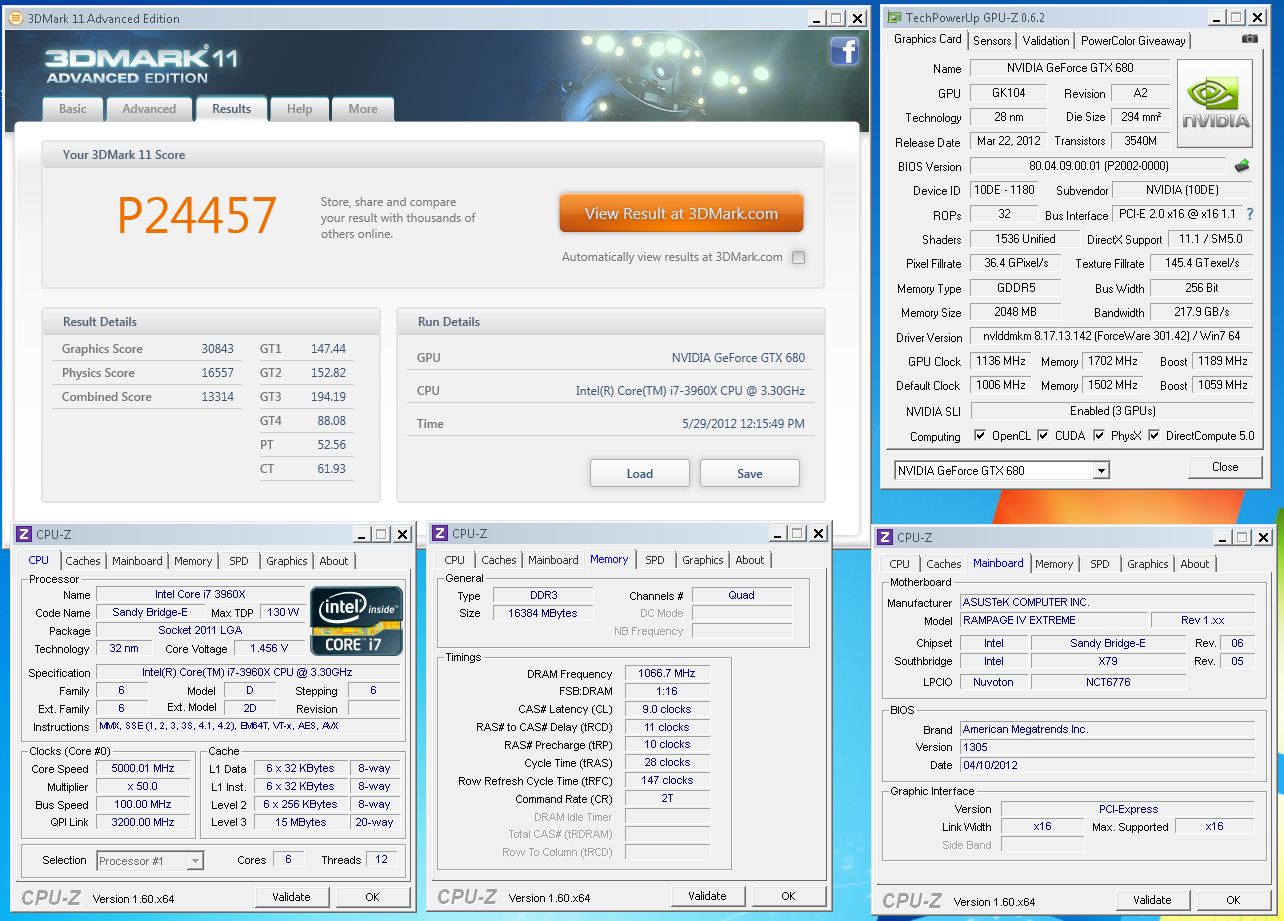Click the P24457 score text
Image resolution: width=1284 pixels, height=921 pixels.
(x=197, y=215)
